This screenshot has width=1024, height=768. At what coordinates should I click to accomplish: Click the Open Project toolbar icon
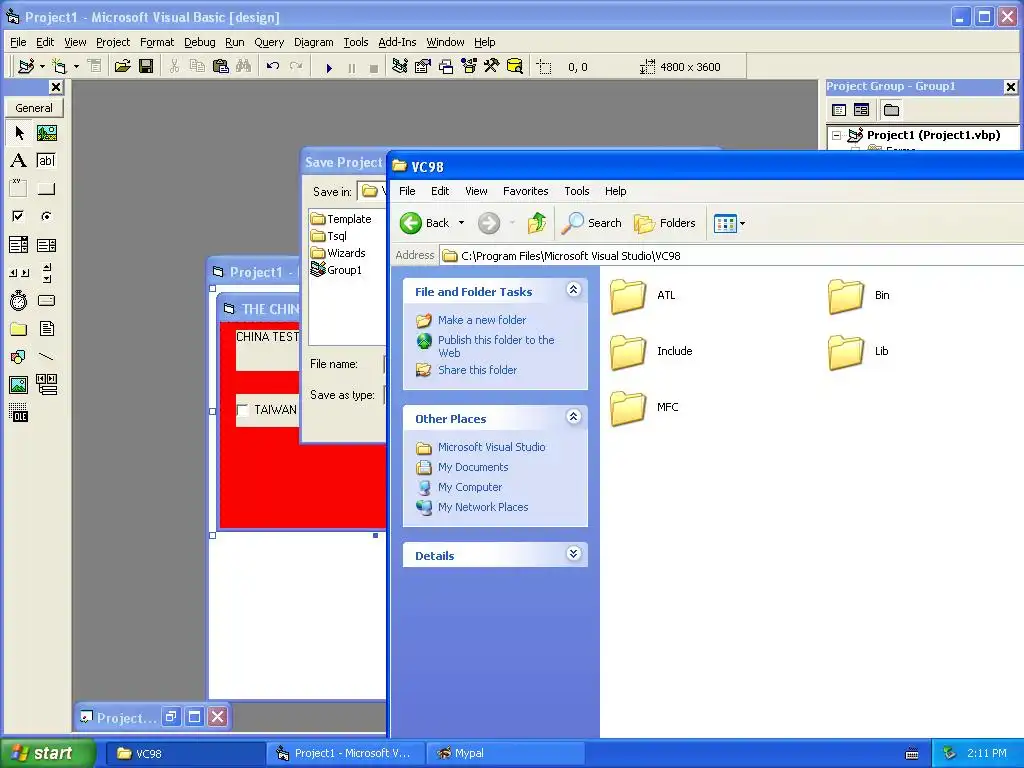[x=122, y=66]
